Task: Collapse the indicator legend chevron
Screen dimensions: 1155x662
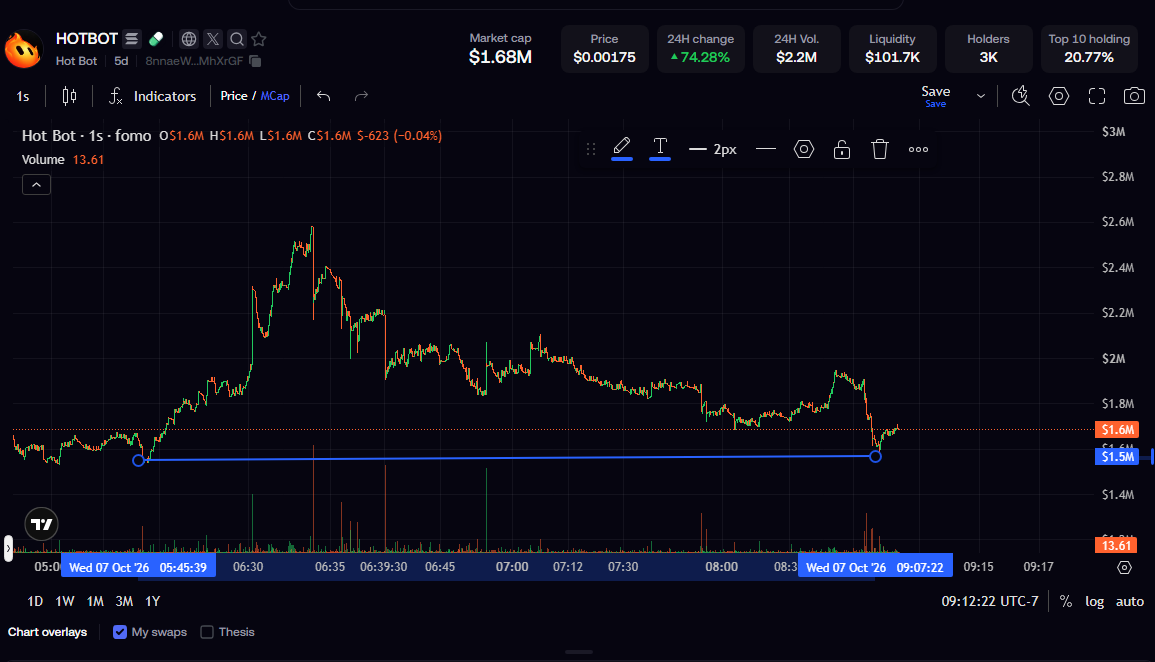Action: 36,184
